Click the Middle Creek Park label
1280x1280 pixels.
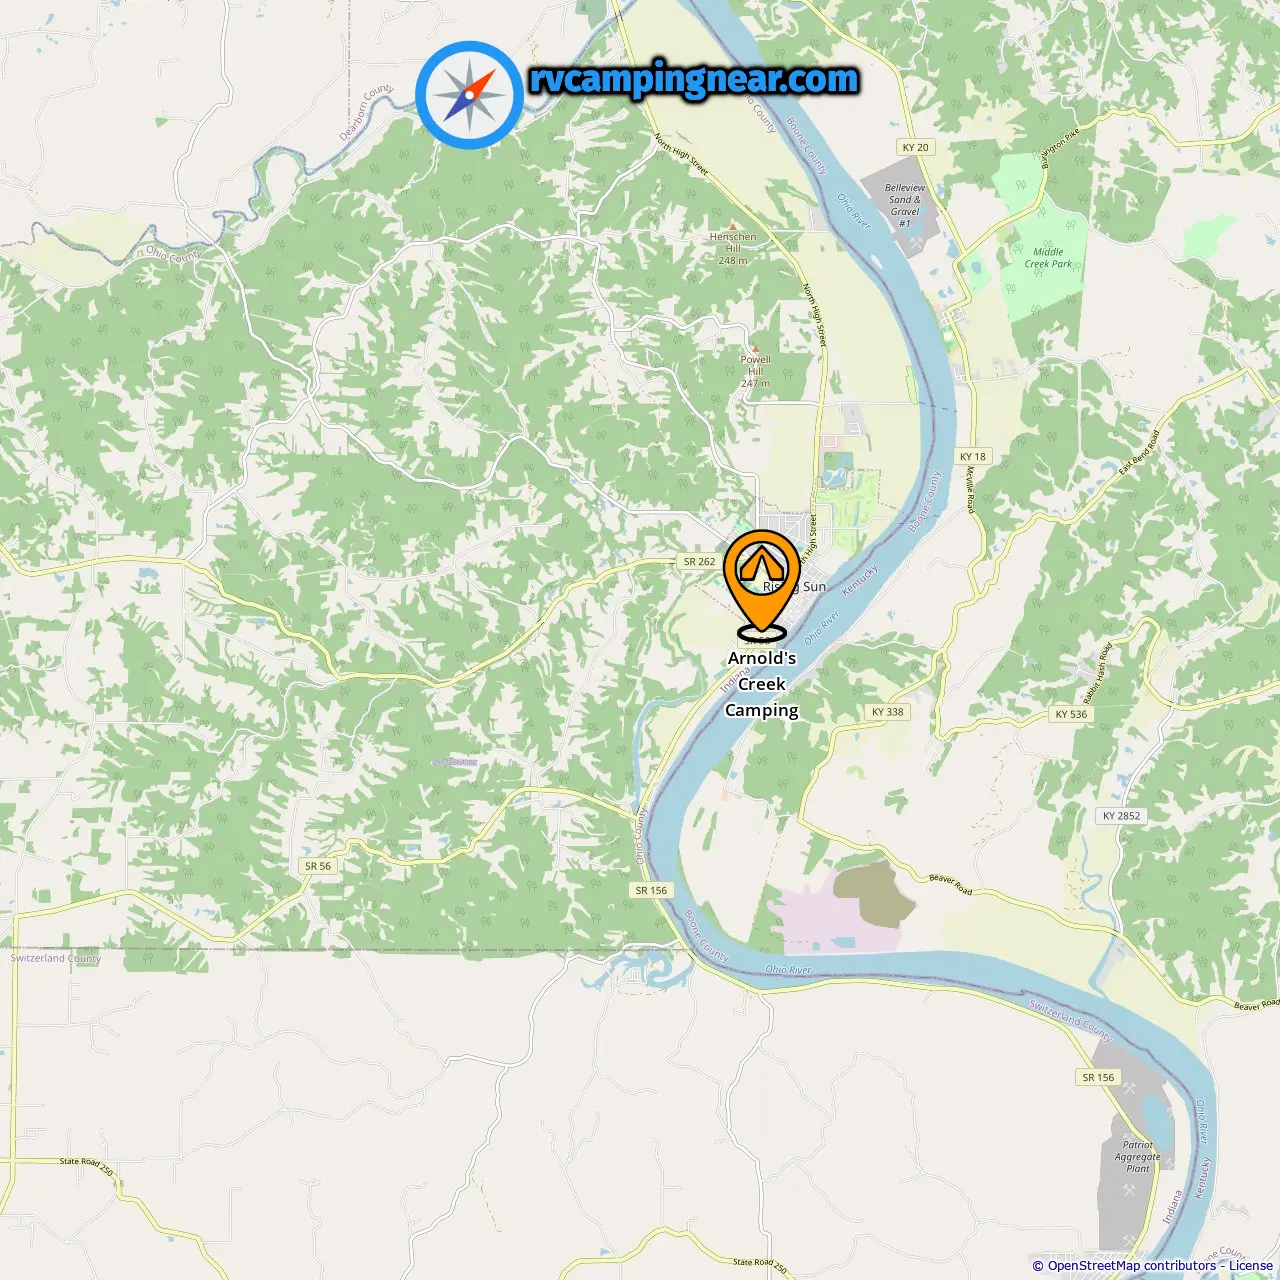coord(1048,258)
